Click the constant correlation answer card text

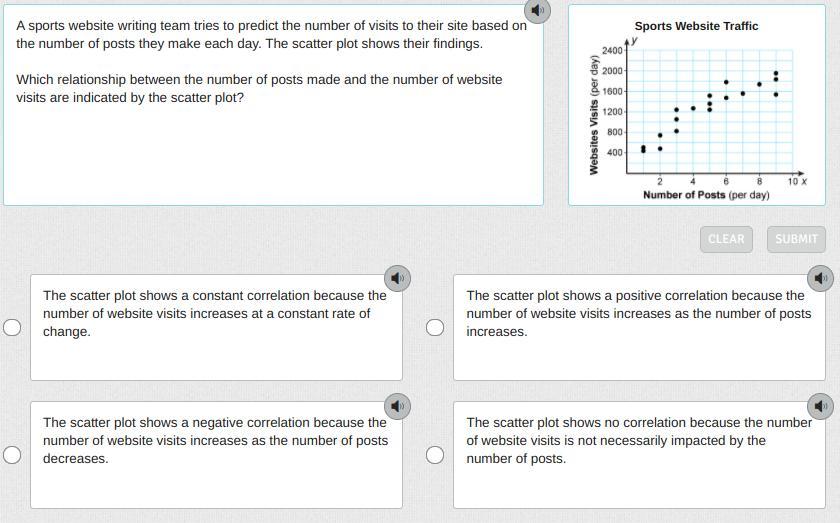(x=214, y=313)
